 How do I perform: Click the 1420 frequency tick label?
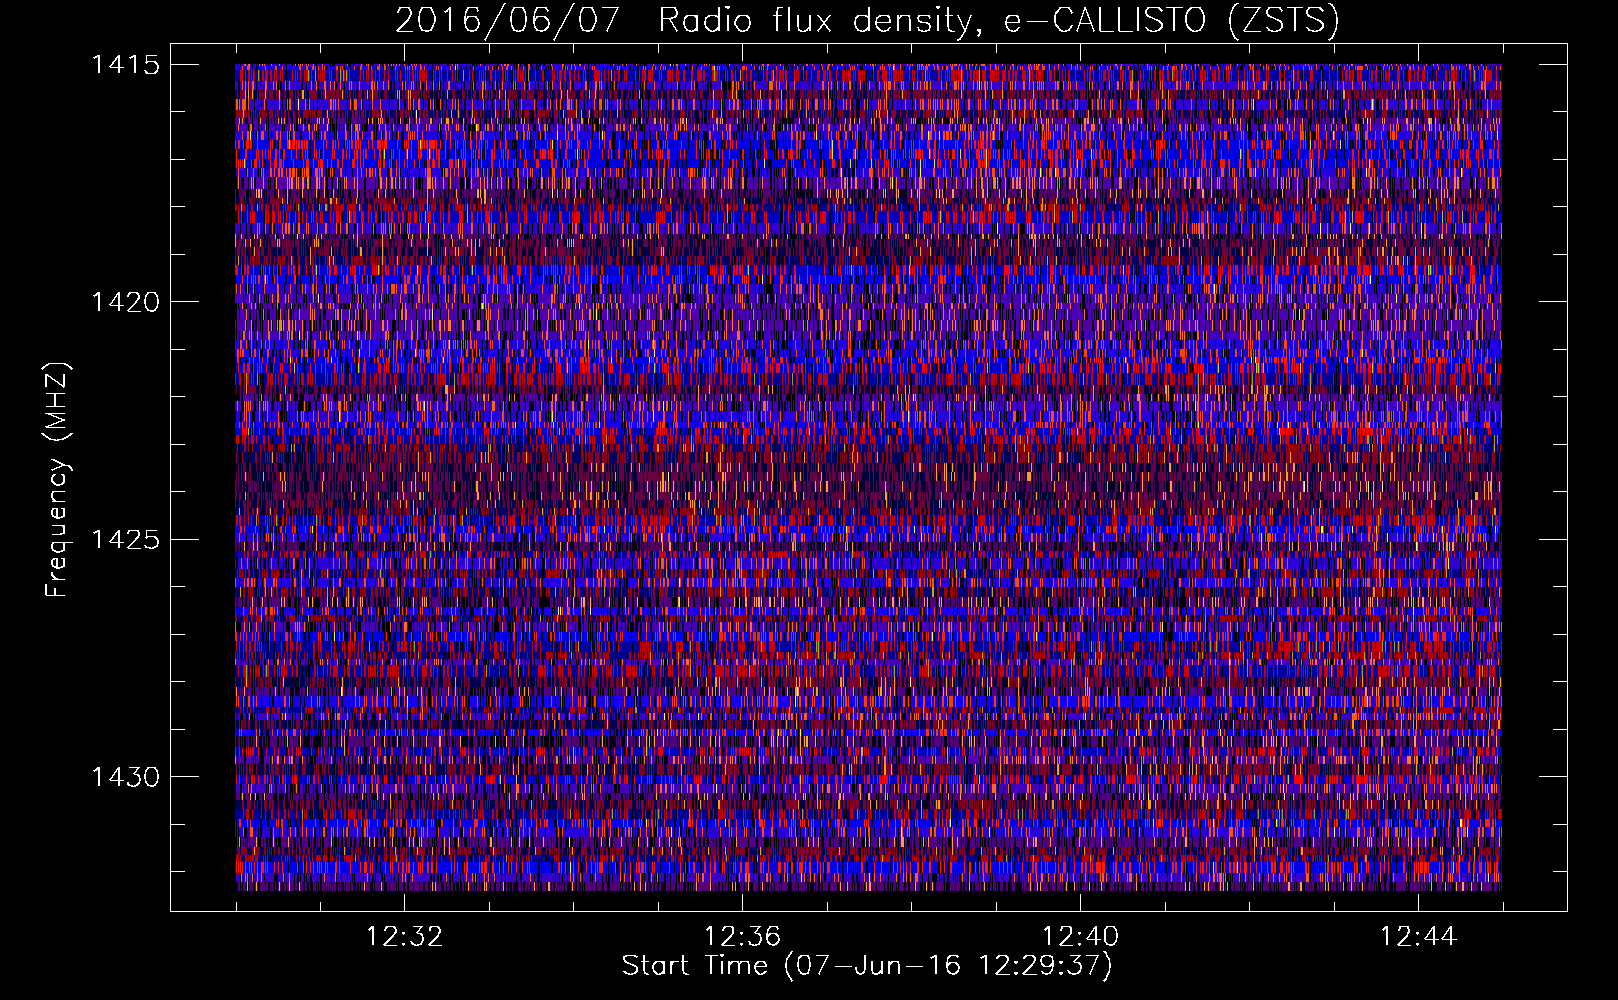(125, 302)
